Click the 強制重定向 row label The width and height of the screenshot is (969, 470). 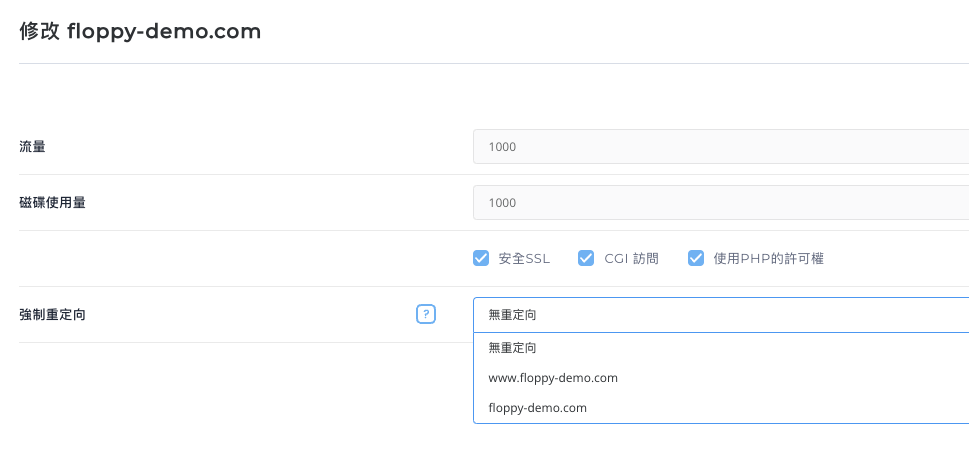(x=52, y=315)
